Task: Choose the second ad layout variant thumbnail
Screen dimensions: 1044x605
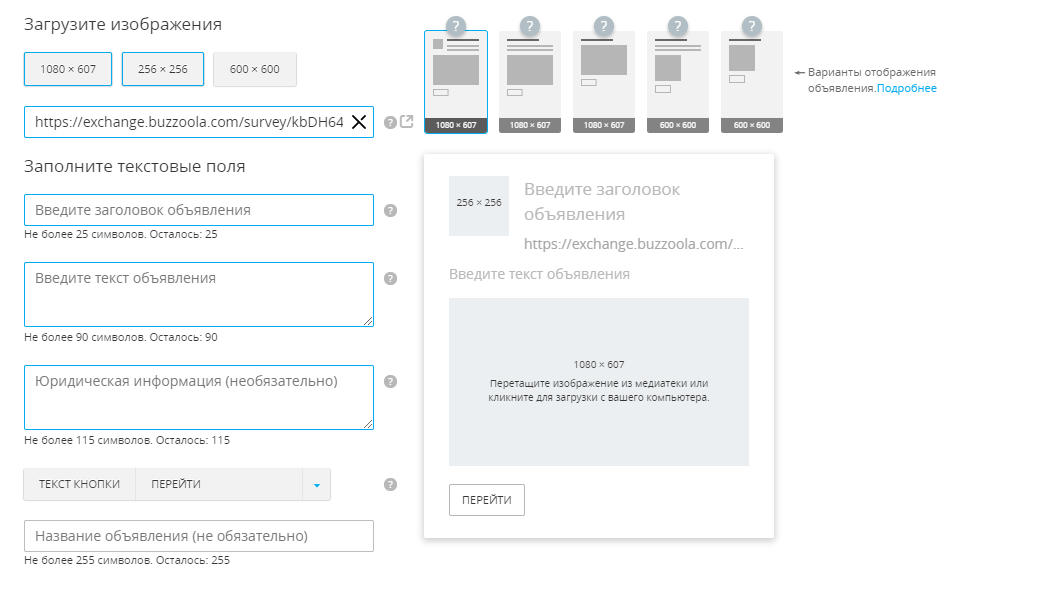Action: point(530,82)
